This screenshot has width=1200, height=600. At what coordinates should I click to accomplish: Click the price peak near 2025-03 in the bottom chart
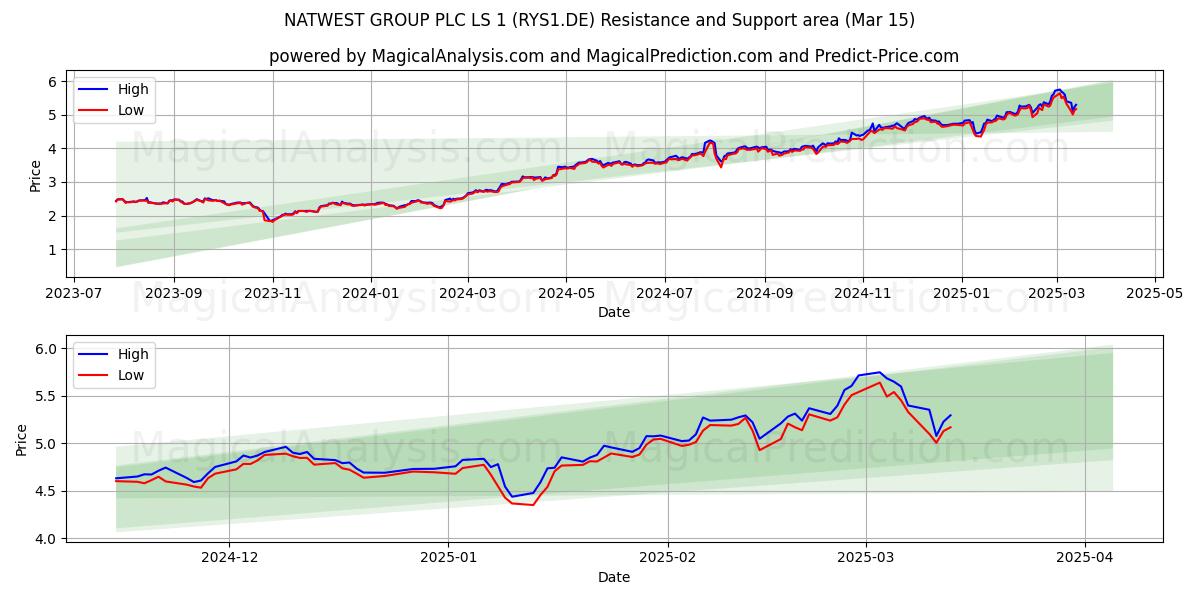pos(879,373)
